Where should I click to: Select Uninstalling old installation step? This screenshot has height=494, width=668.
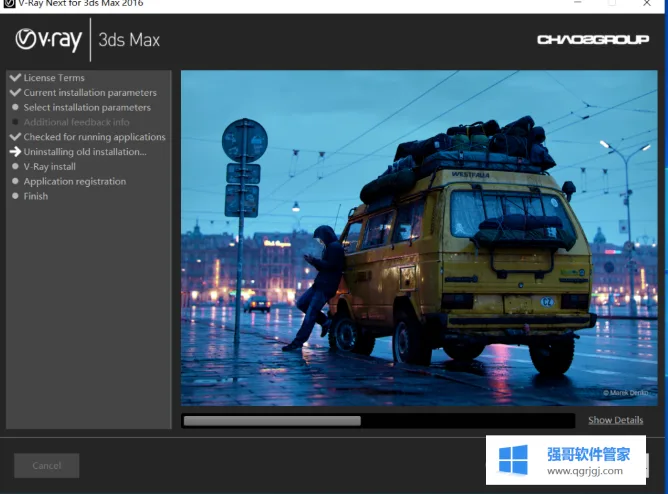tap(85, 152)
